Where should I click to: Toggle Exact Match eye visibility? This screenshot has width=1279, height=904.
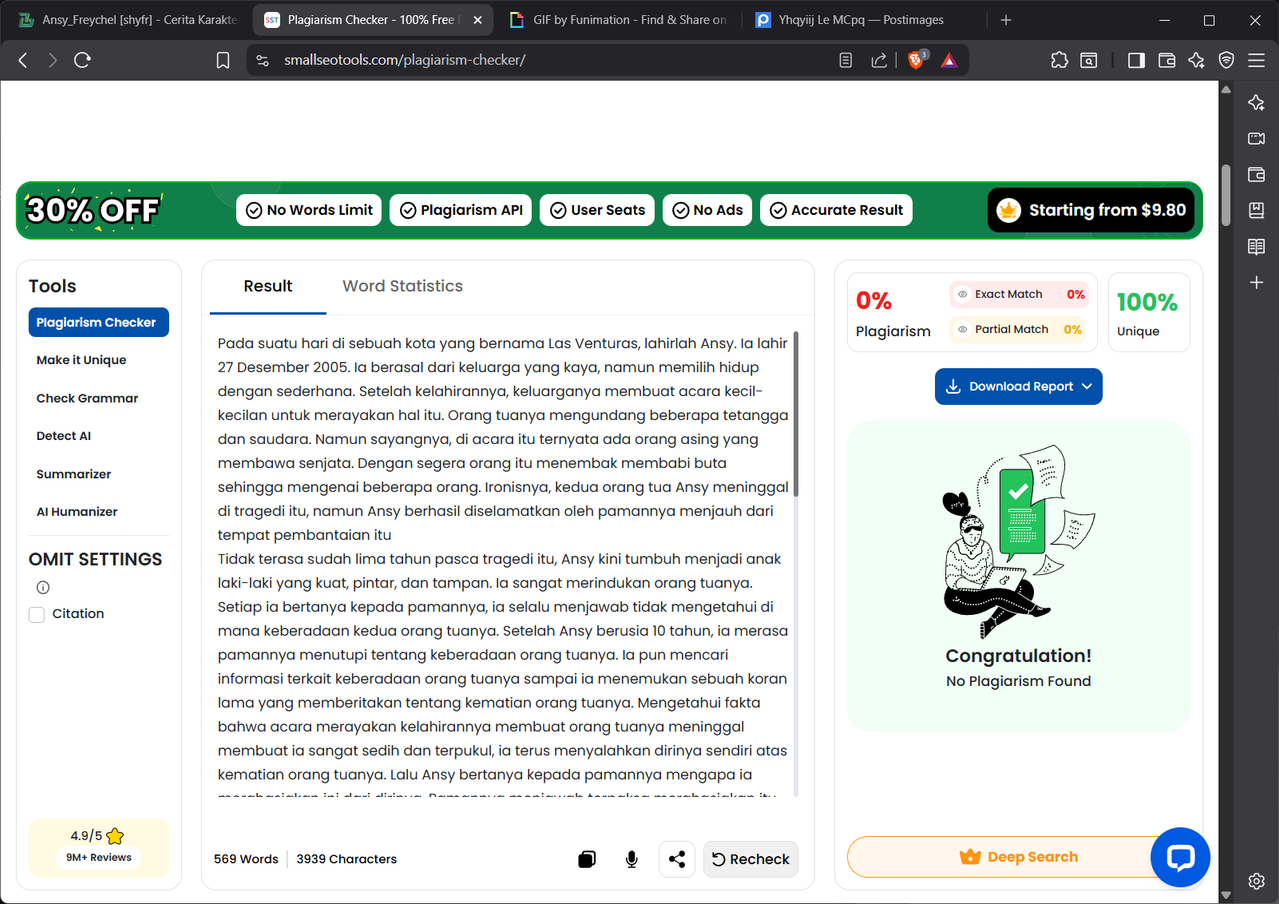(962, 295)
